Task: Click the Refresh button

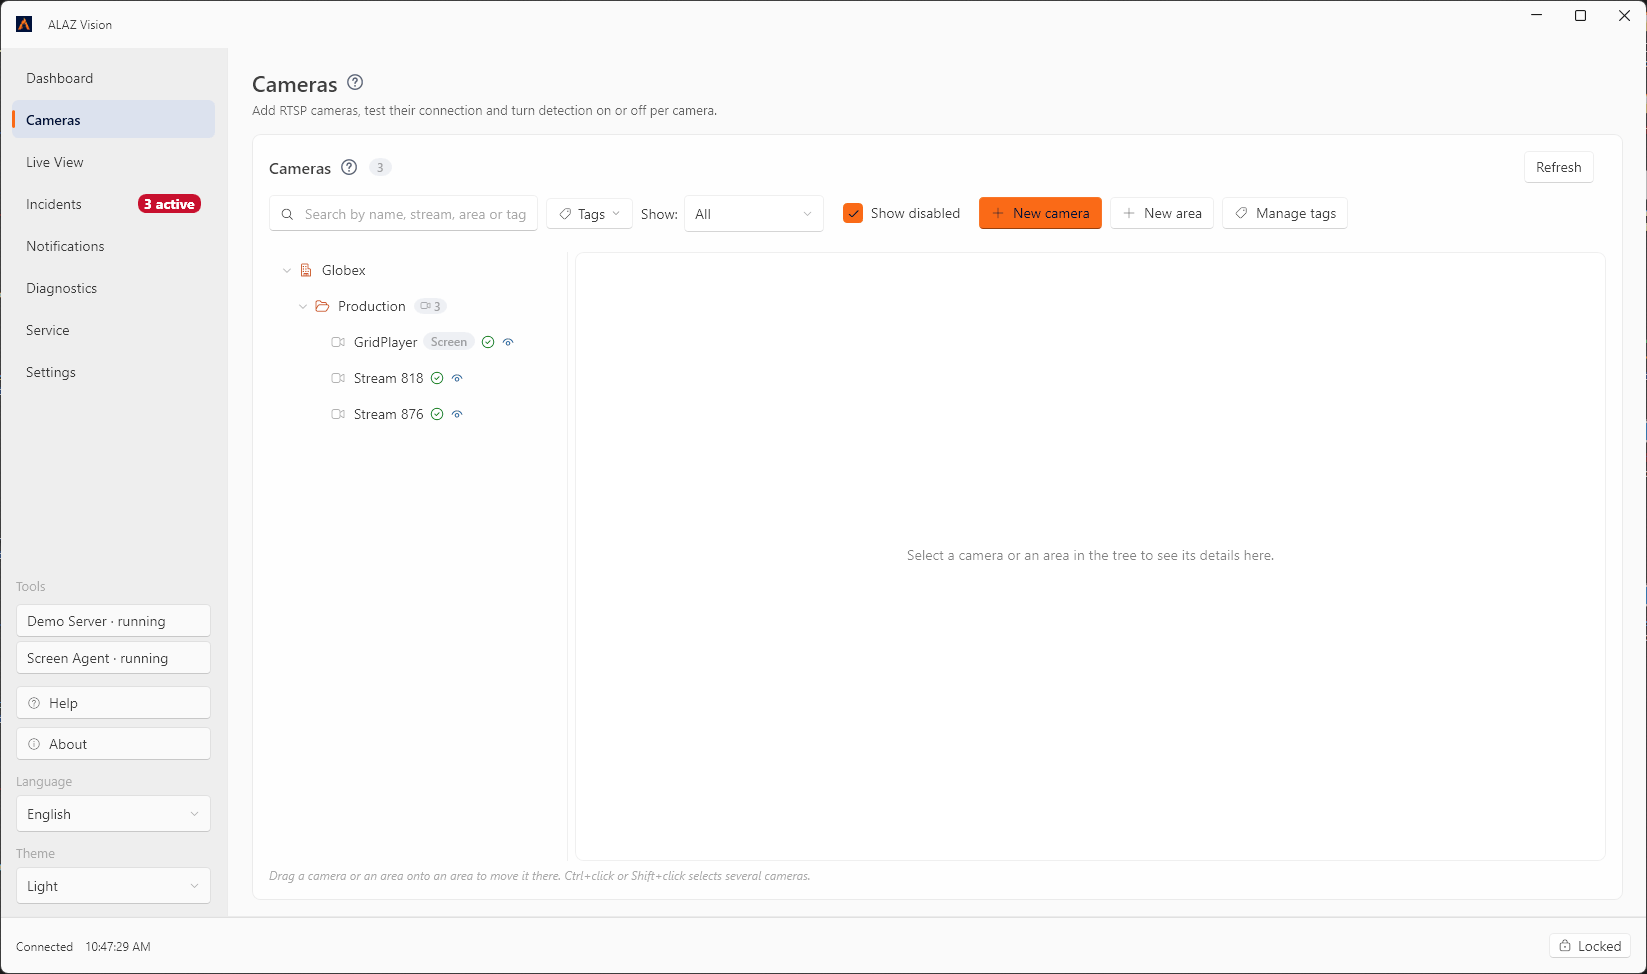Action: click(x=1558, y=167)
